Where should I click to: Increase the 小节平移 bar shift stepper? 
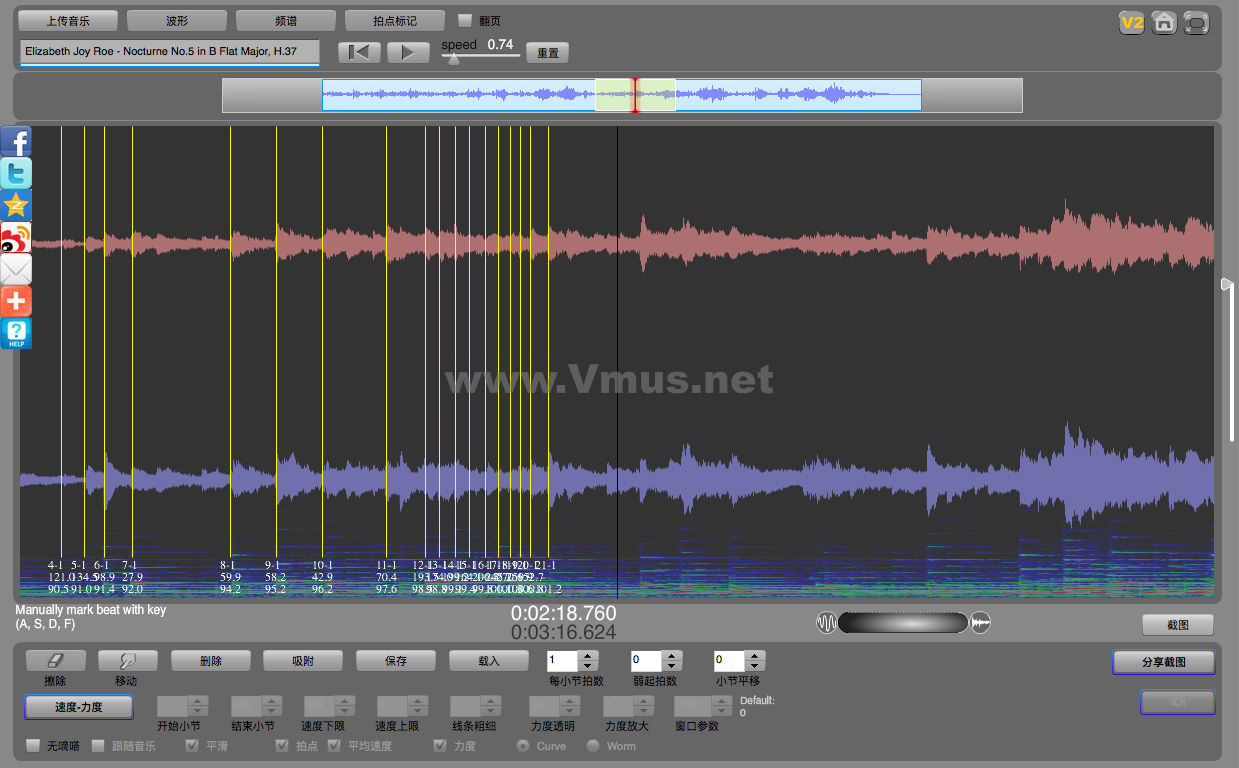tap(754, 656)
